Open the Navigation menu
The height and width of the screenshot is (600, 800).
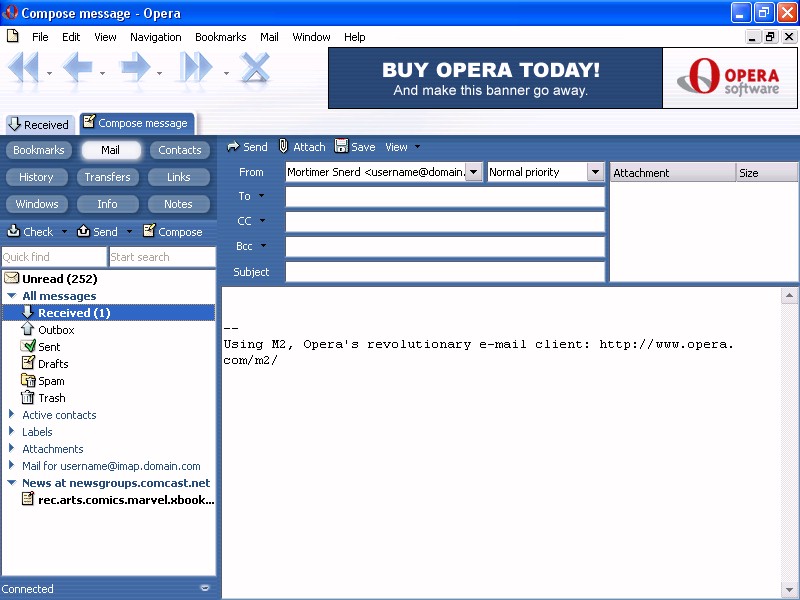pyautogui.click(x=156, y=37)
